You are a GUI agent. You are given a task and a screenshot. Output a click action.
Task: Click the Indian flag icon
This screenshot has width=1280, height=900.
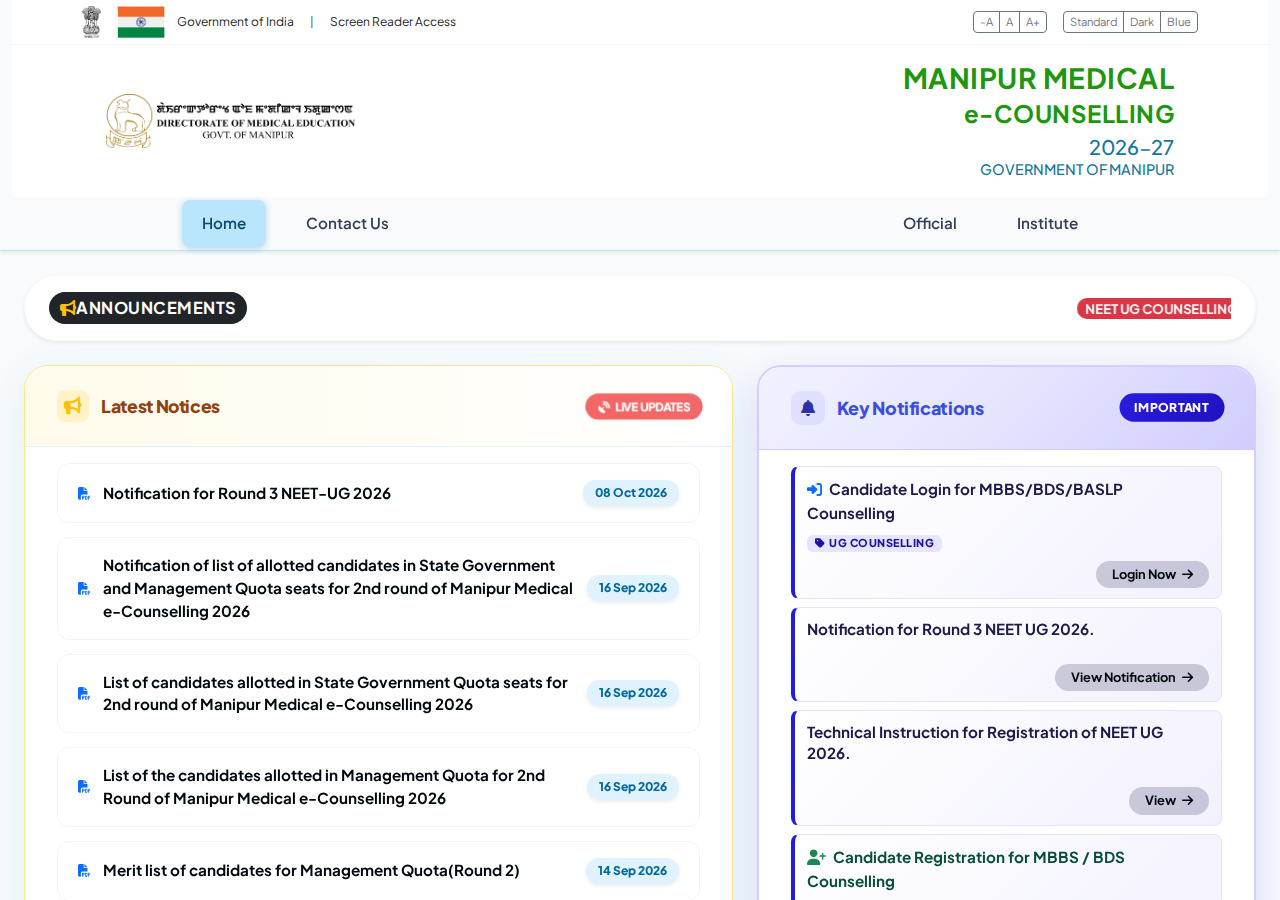click(x=141, y=22)
